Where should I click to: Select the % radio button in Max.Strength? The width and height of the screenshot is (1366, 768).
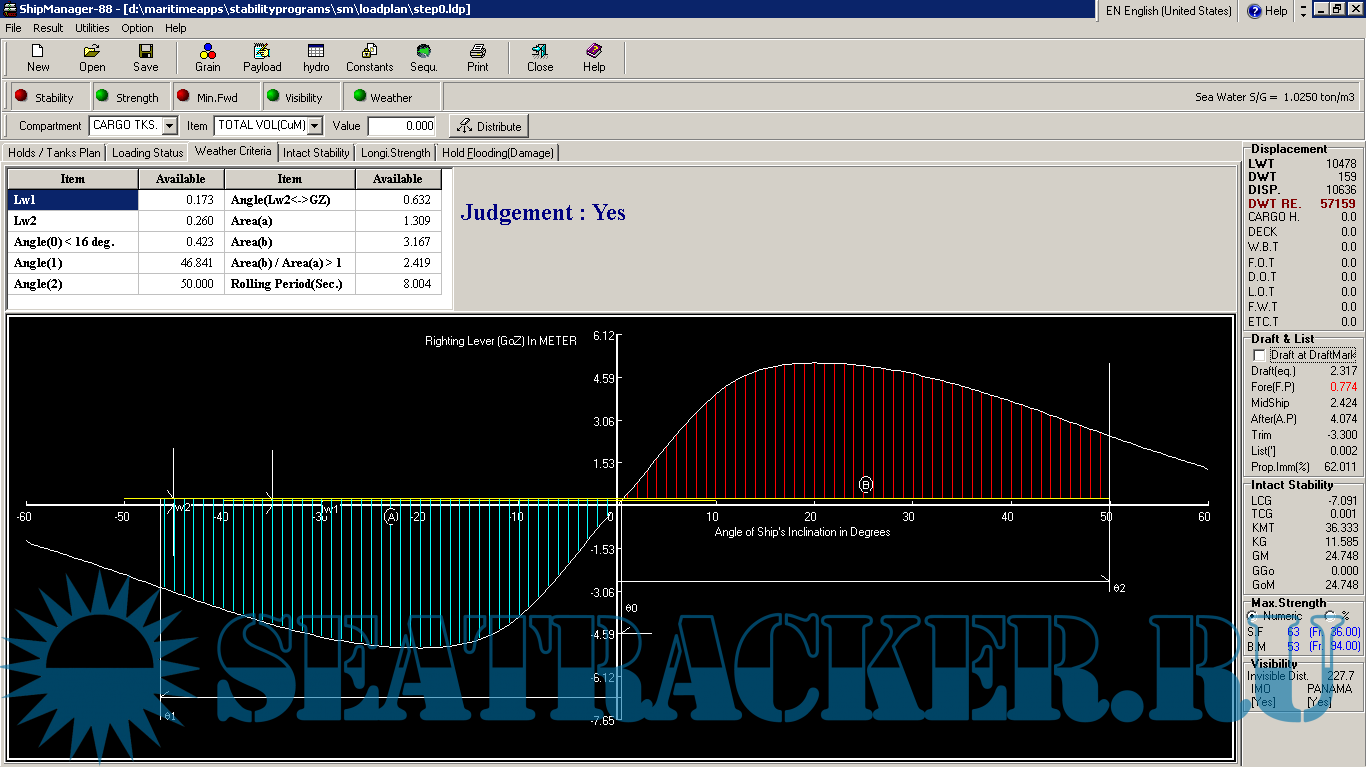tap(1330, 616)
